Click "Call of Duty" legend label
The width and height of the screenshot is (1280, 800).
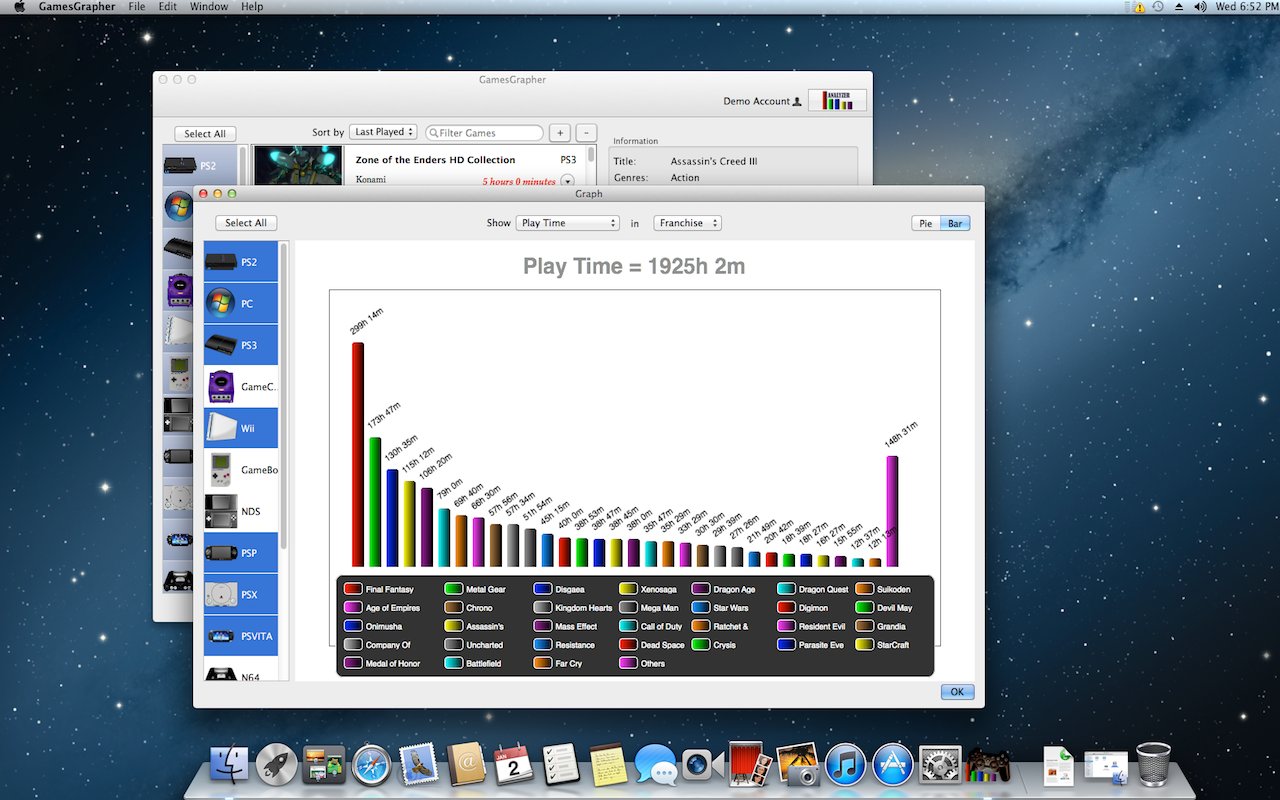point(663,626)
